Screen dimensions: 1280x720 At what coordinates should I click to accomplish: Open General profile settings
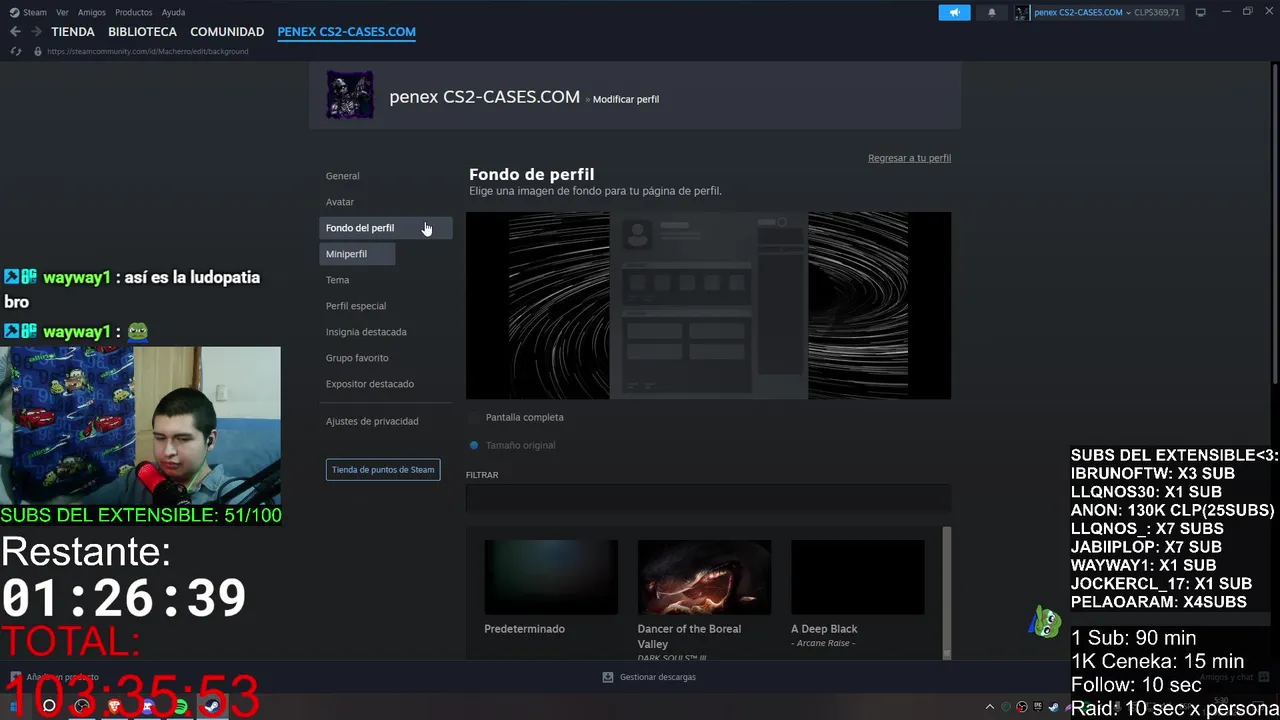point(342,176)
